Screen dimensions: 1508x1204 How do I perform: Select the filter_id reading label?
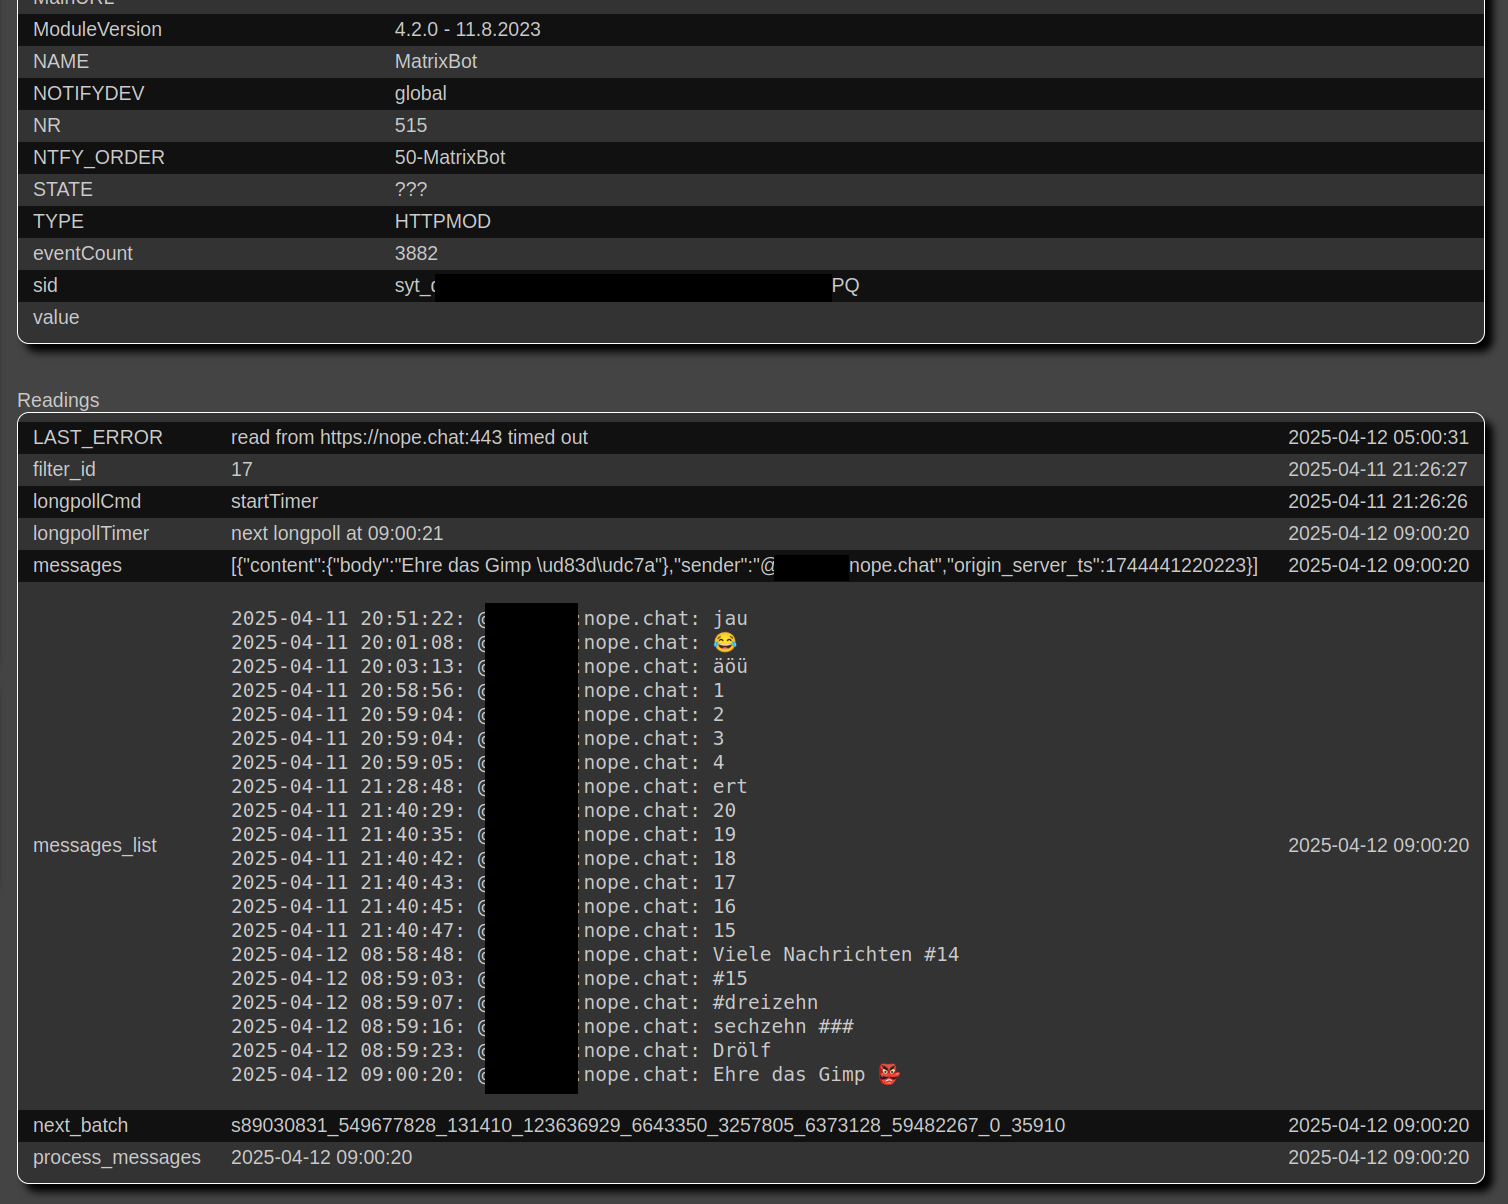[64, 469]
